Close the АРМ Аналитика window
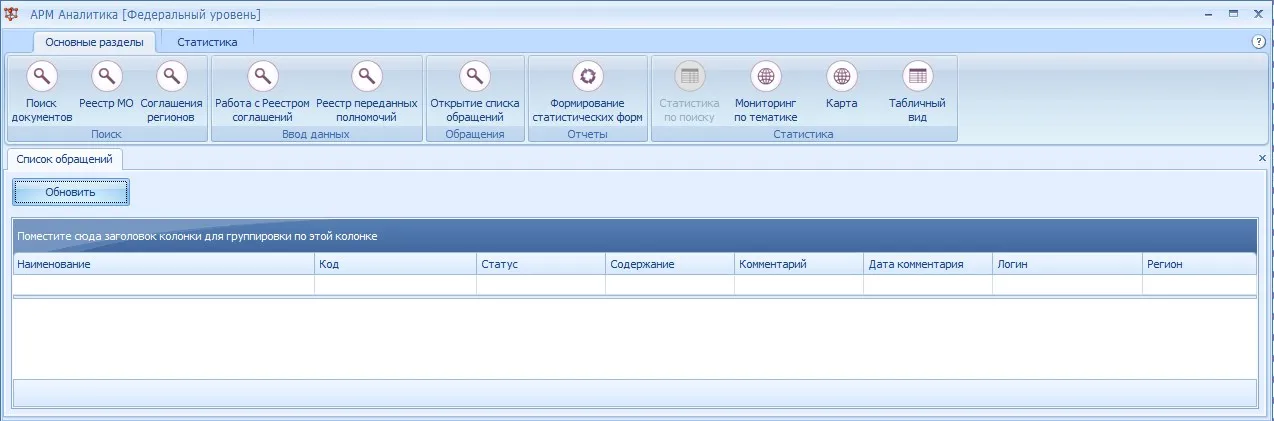1274x421 pixels. point(1258,14)
